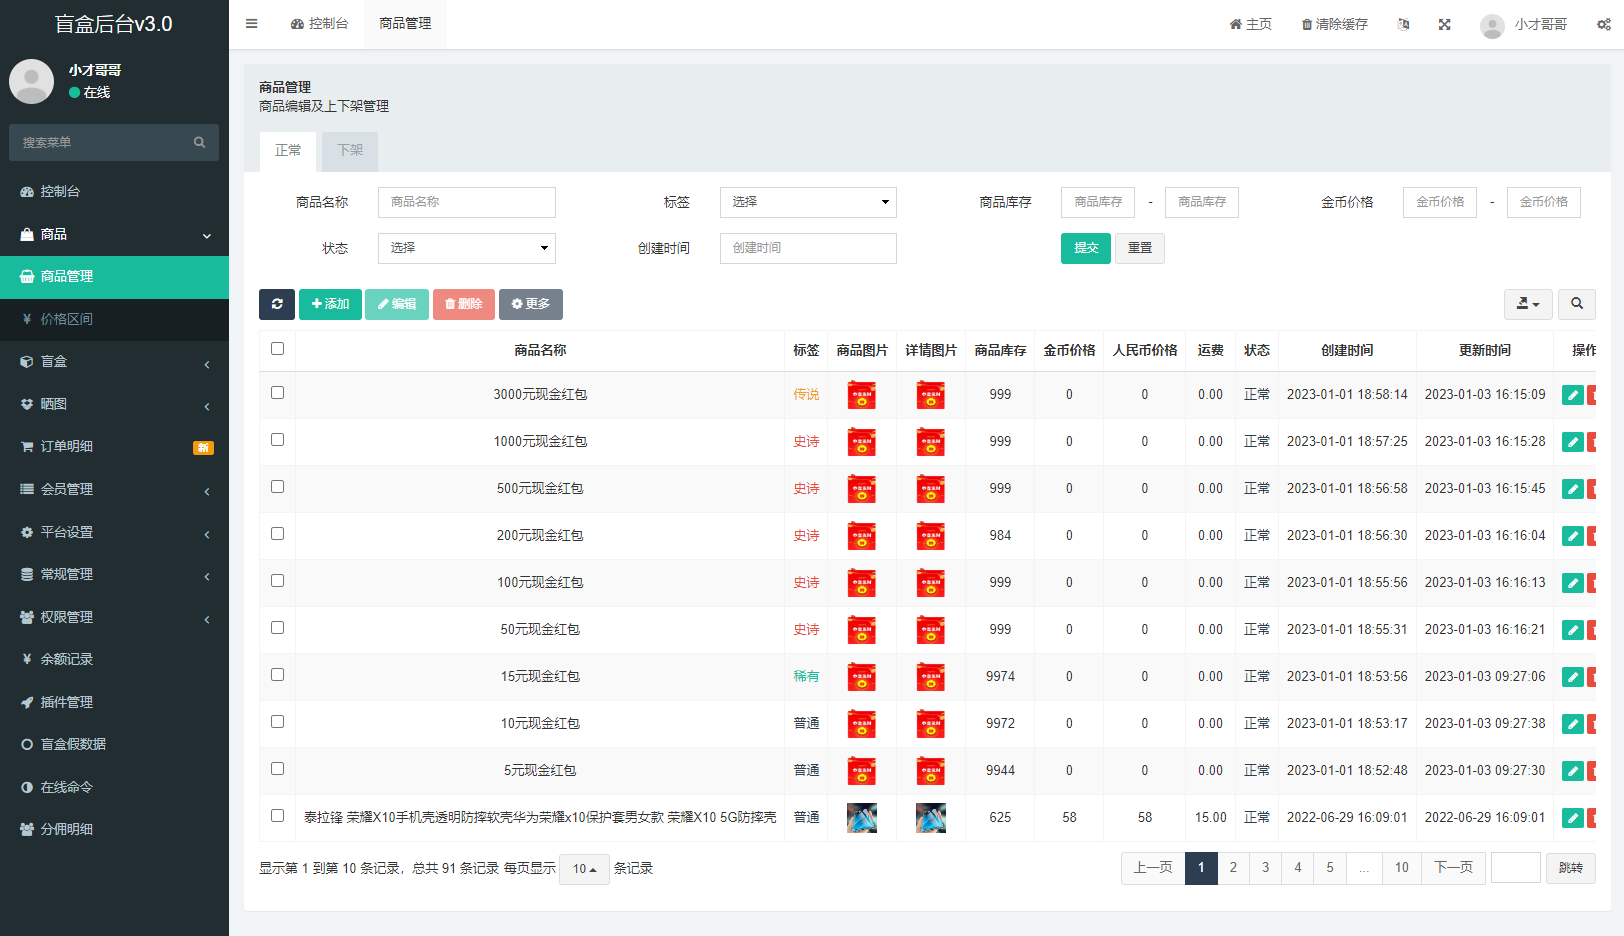1624x936 pixels.
Task: Click the 跳转 jump button
Action: pos(1571,868)
